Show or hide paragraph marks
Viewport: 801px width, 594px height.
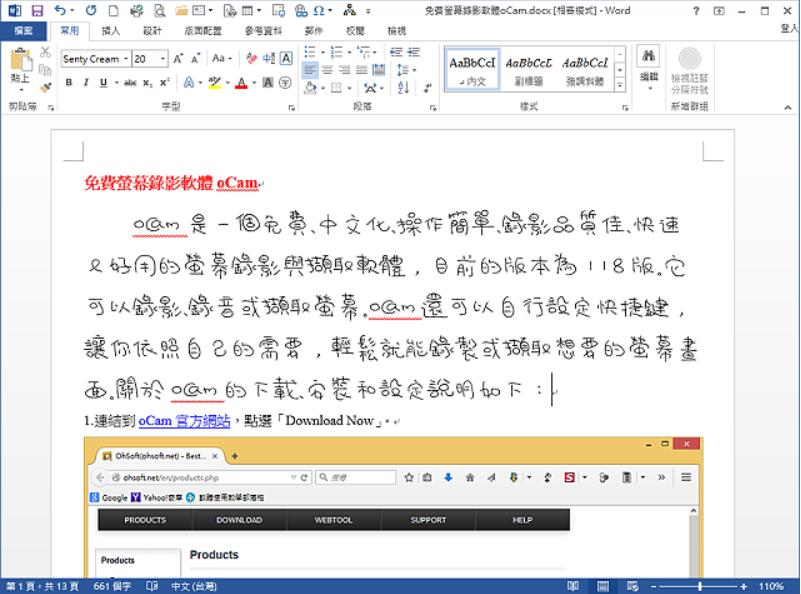click(427, 88)
